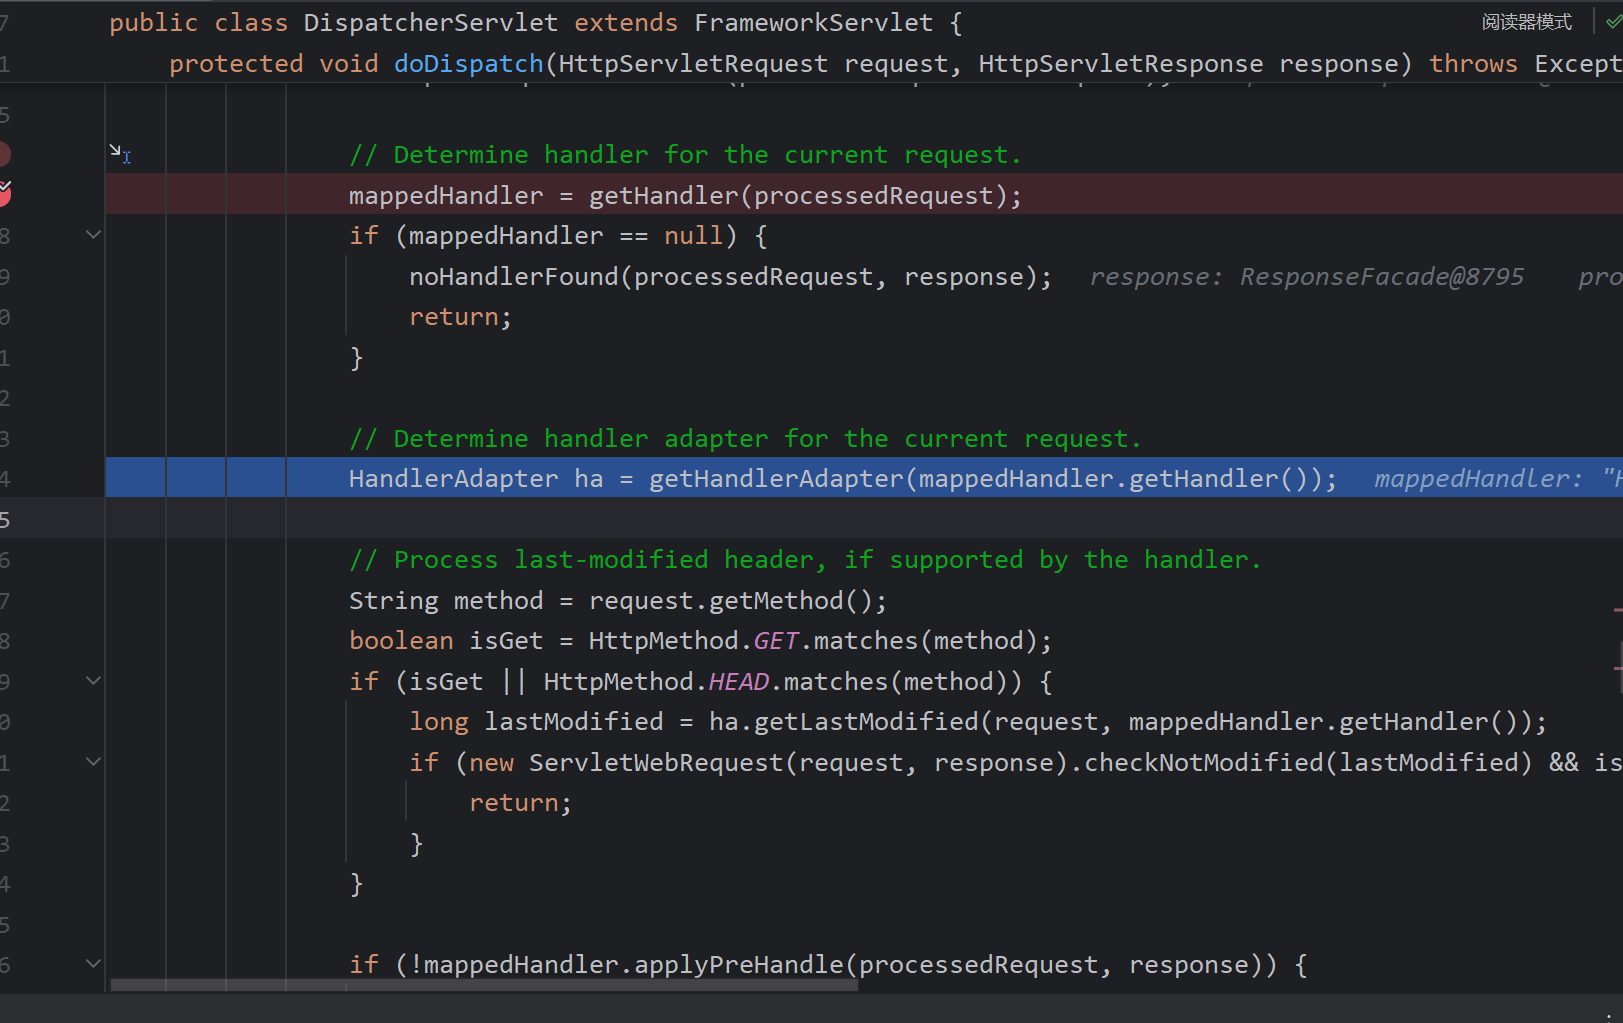Click the throws keyword in method signature
Viewport: 1623px width, 1023px height.
1473,64
